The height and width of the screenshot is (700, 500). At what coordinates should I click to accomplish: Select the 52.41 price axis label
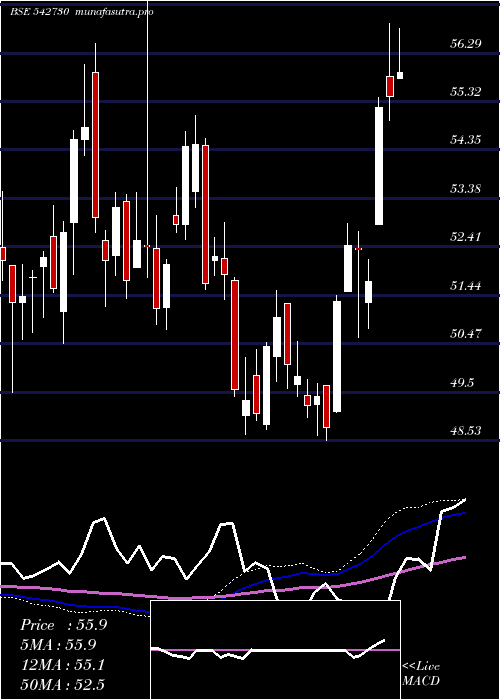point(466,236)
